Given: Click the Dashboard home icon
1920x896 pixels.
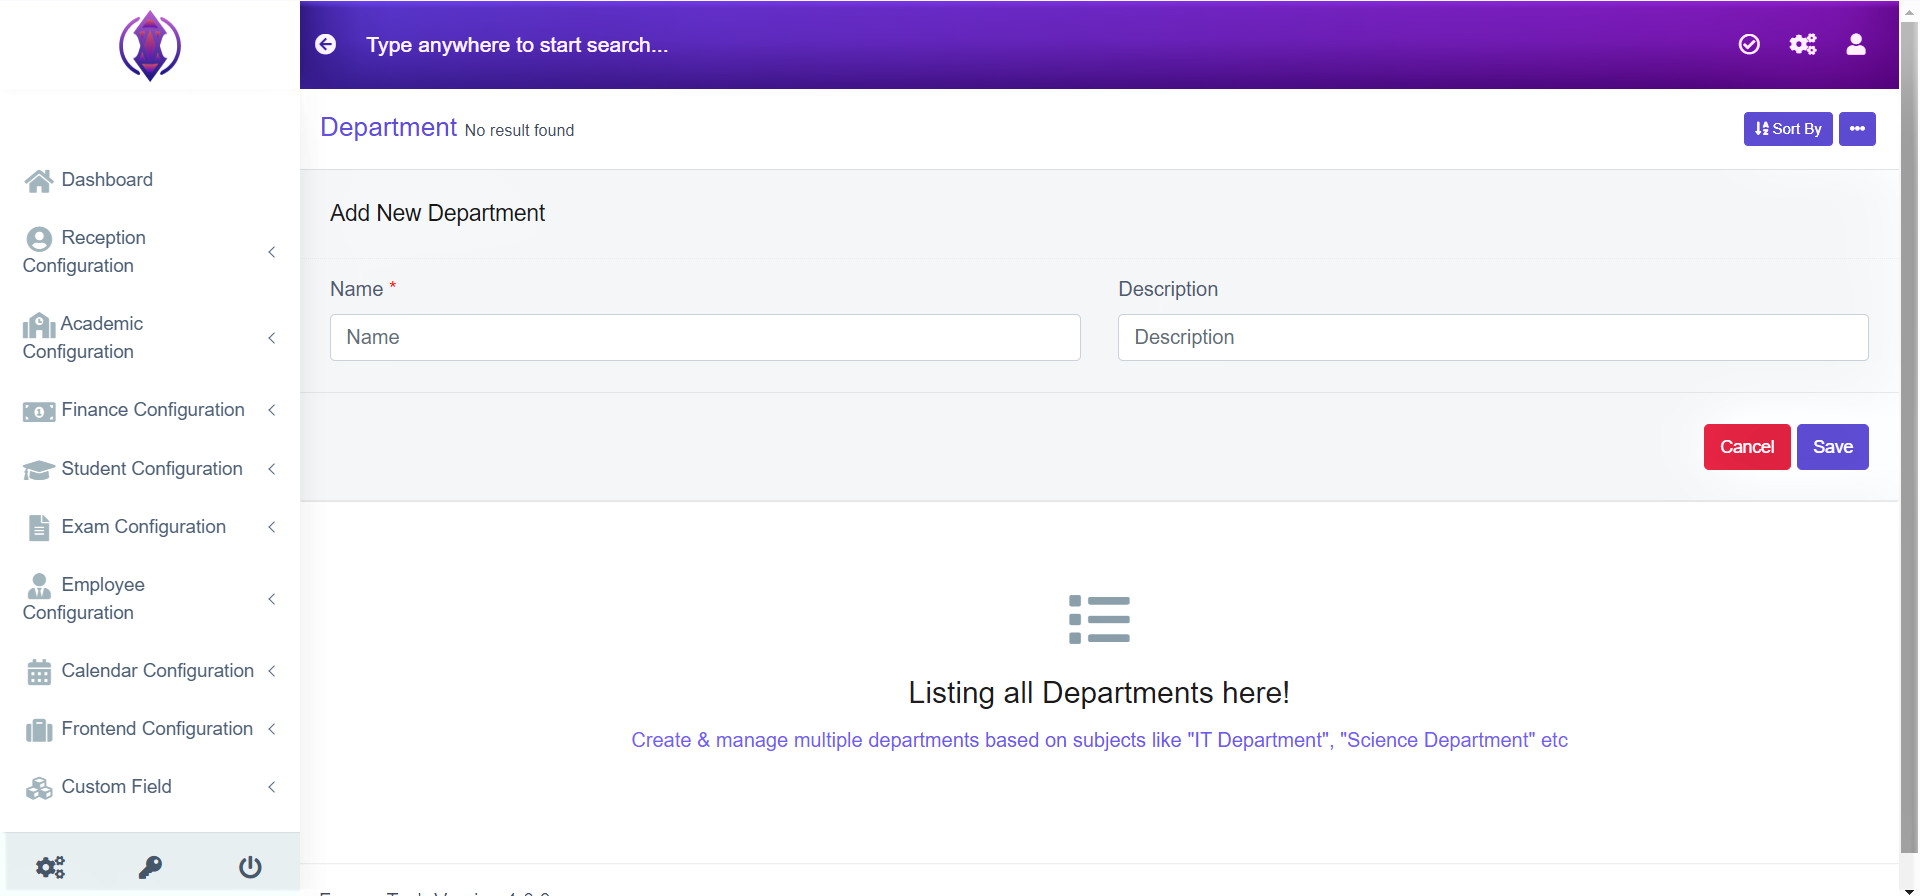Looking at the screenshot, I should click(39, 181).
